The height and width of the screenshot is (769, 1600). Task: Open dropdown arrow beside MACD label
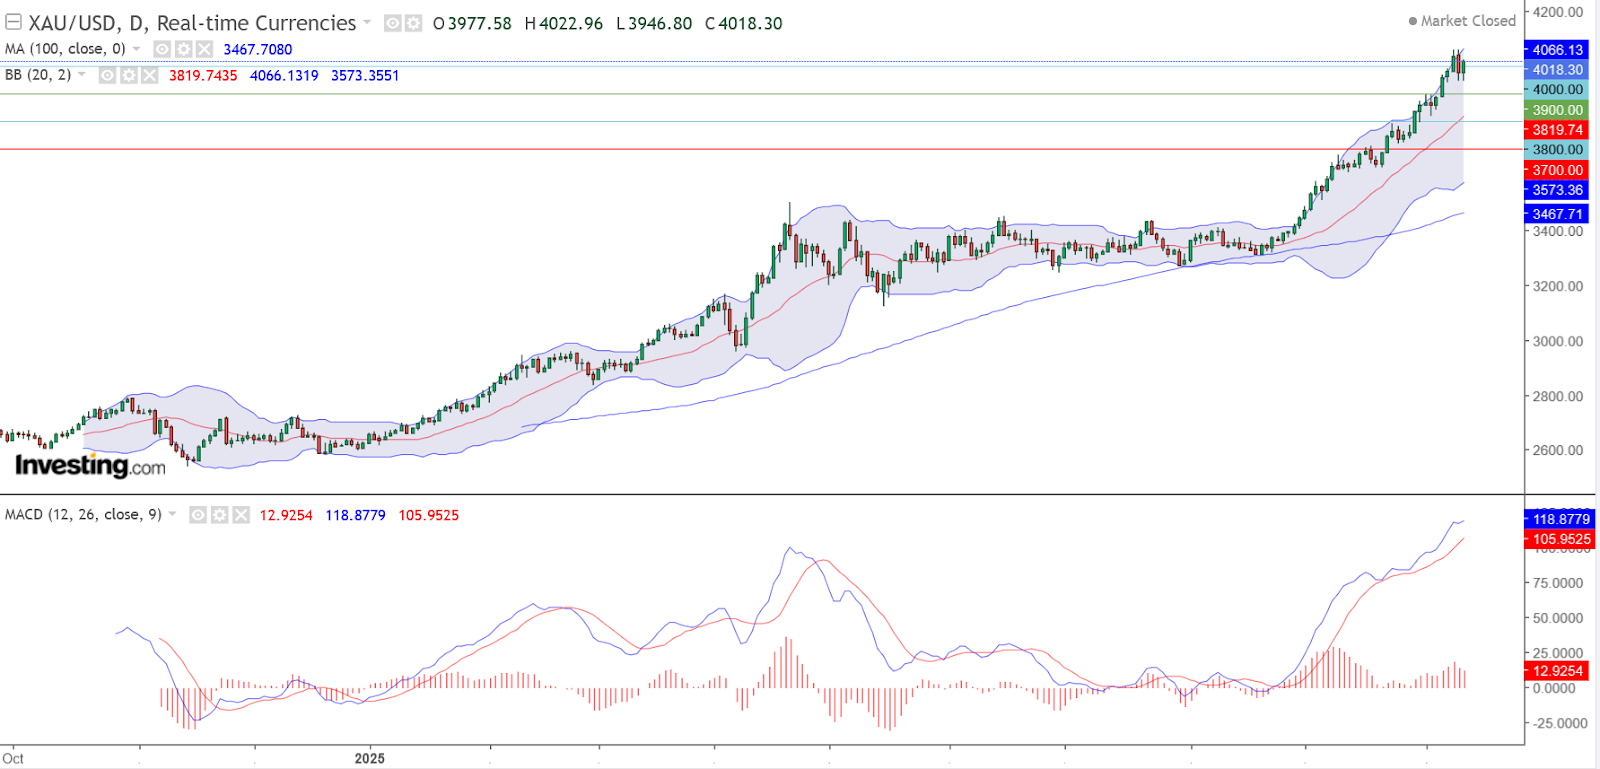(x=172, y=515)
